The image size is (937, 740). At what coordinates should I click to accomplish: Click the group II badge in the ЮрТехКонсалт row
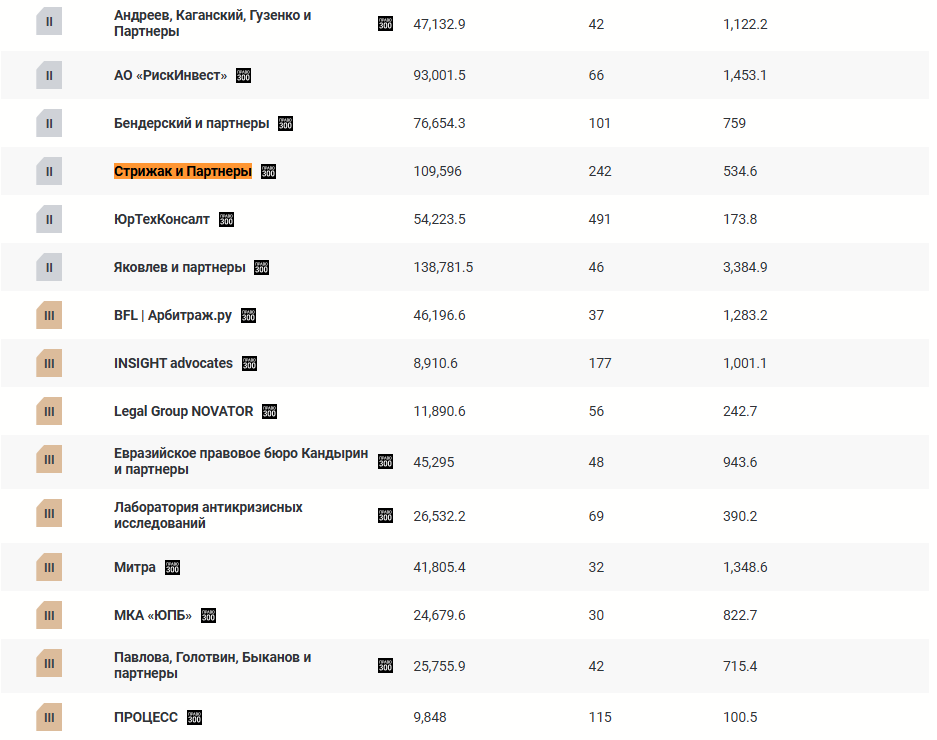[49, 219]
